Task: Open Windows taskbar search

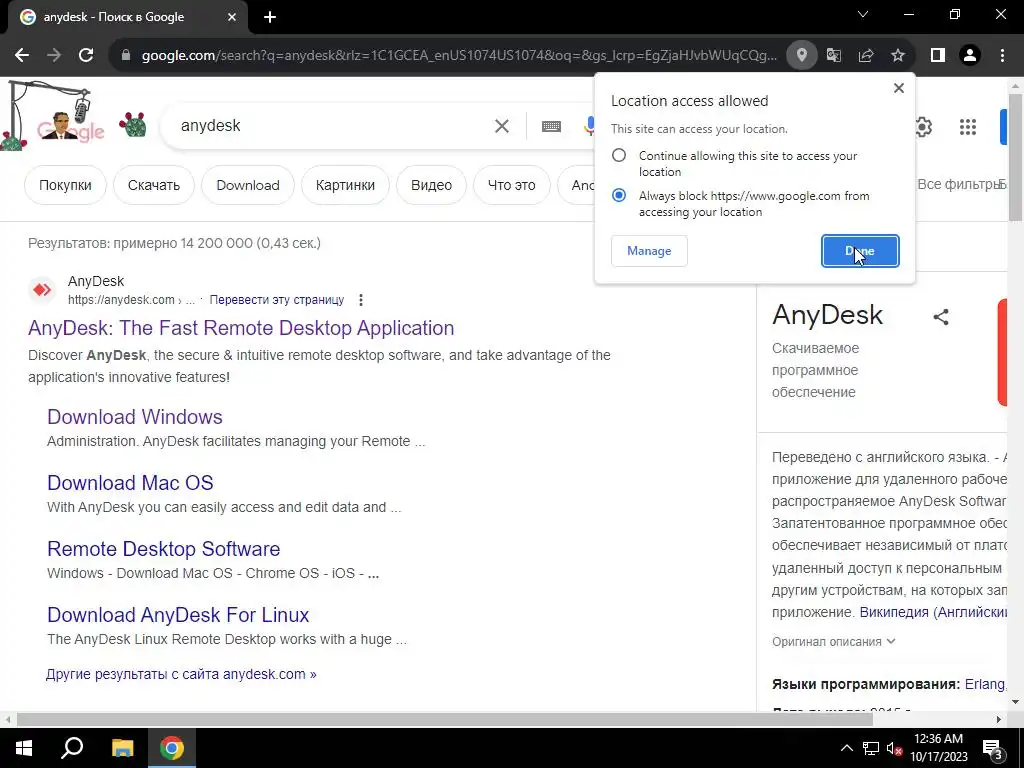Action: [72, 748]
